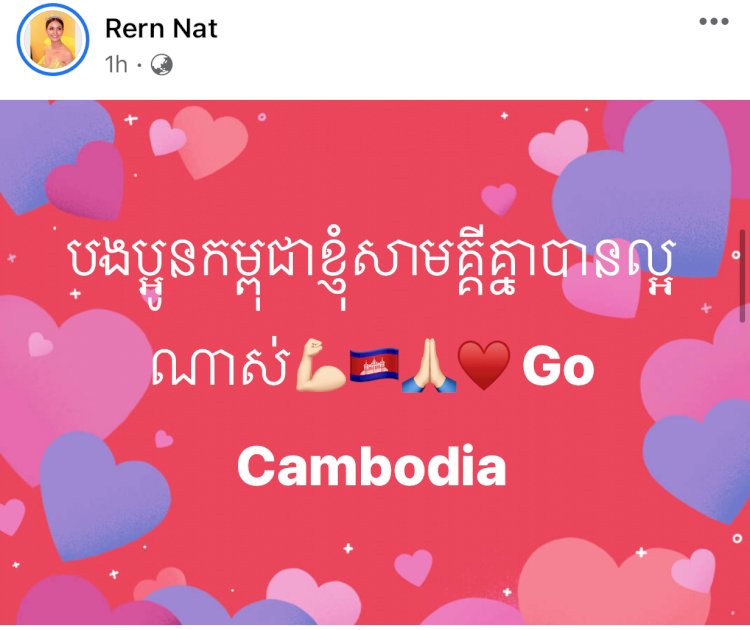Click the Khmer word before the bicep emoji
The width and height of the screenshot is (750, 630).
221,366
